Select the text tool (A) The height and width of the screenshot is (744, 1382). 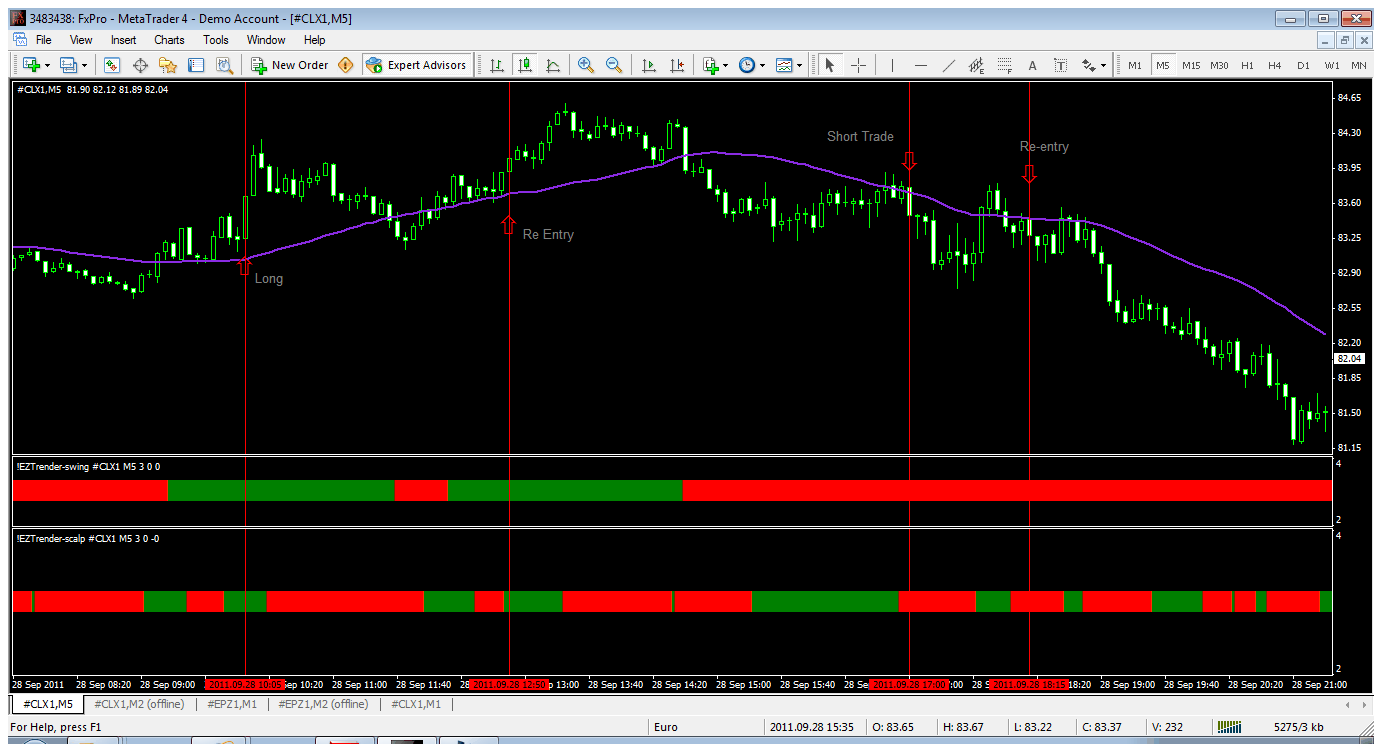tap(1032, 65)
